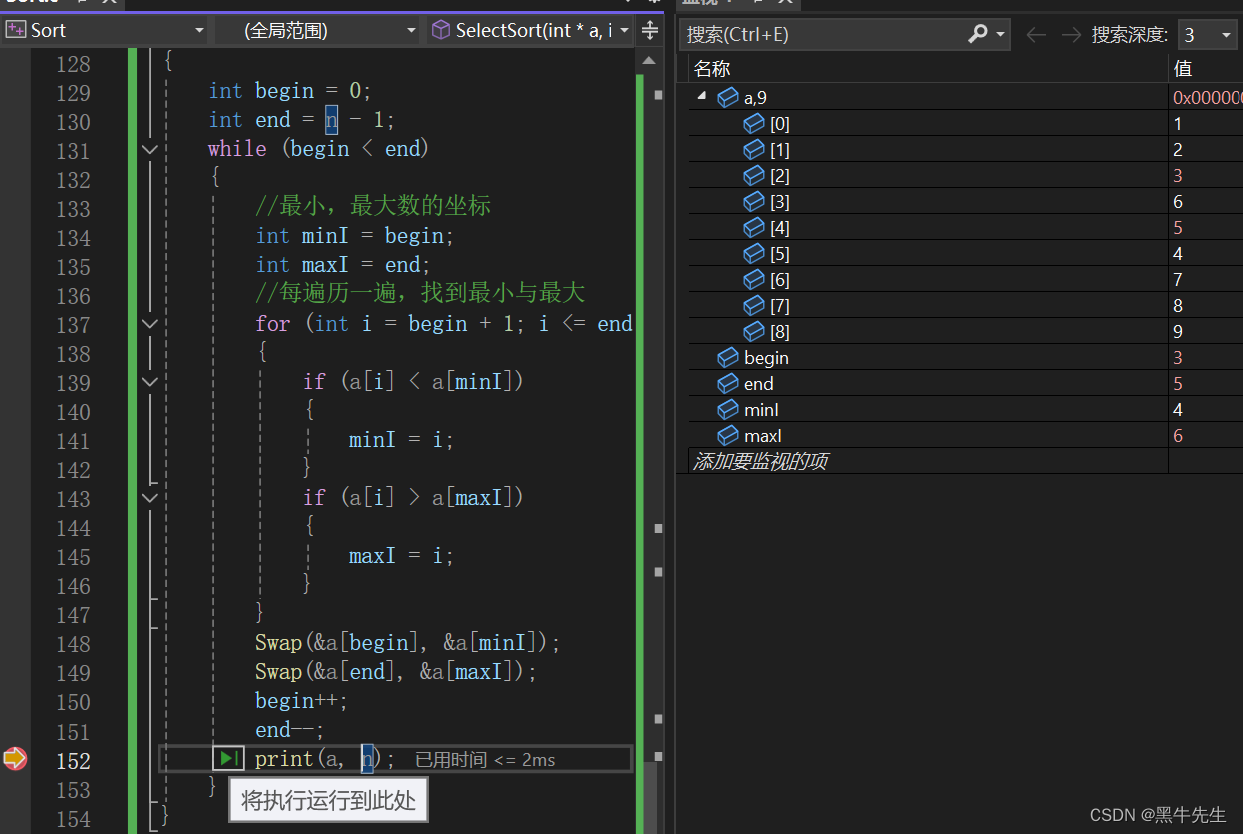Click the Swap(&a[end], &a[maxI]) code line
Image resolution: width=1243 pixels, height=834 pixels.
(x=396, y=672)
